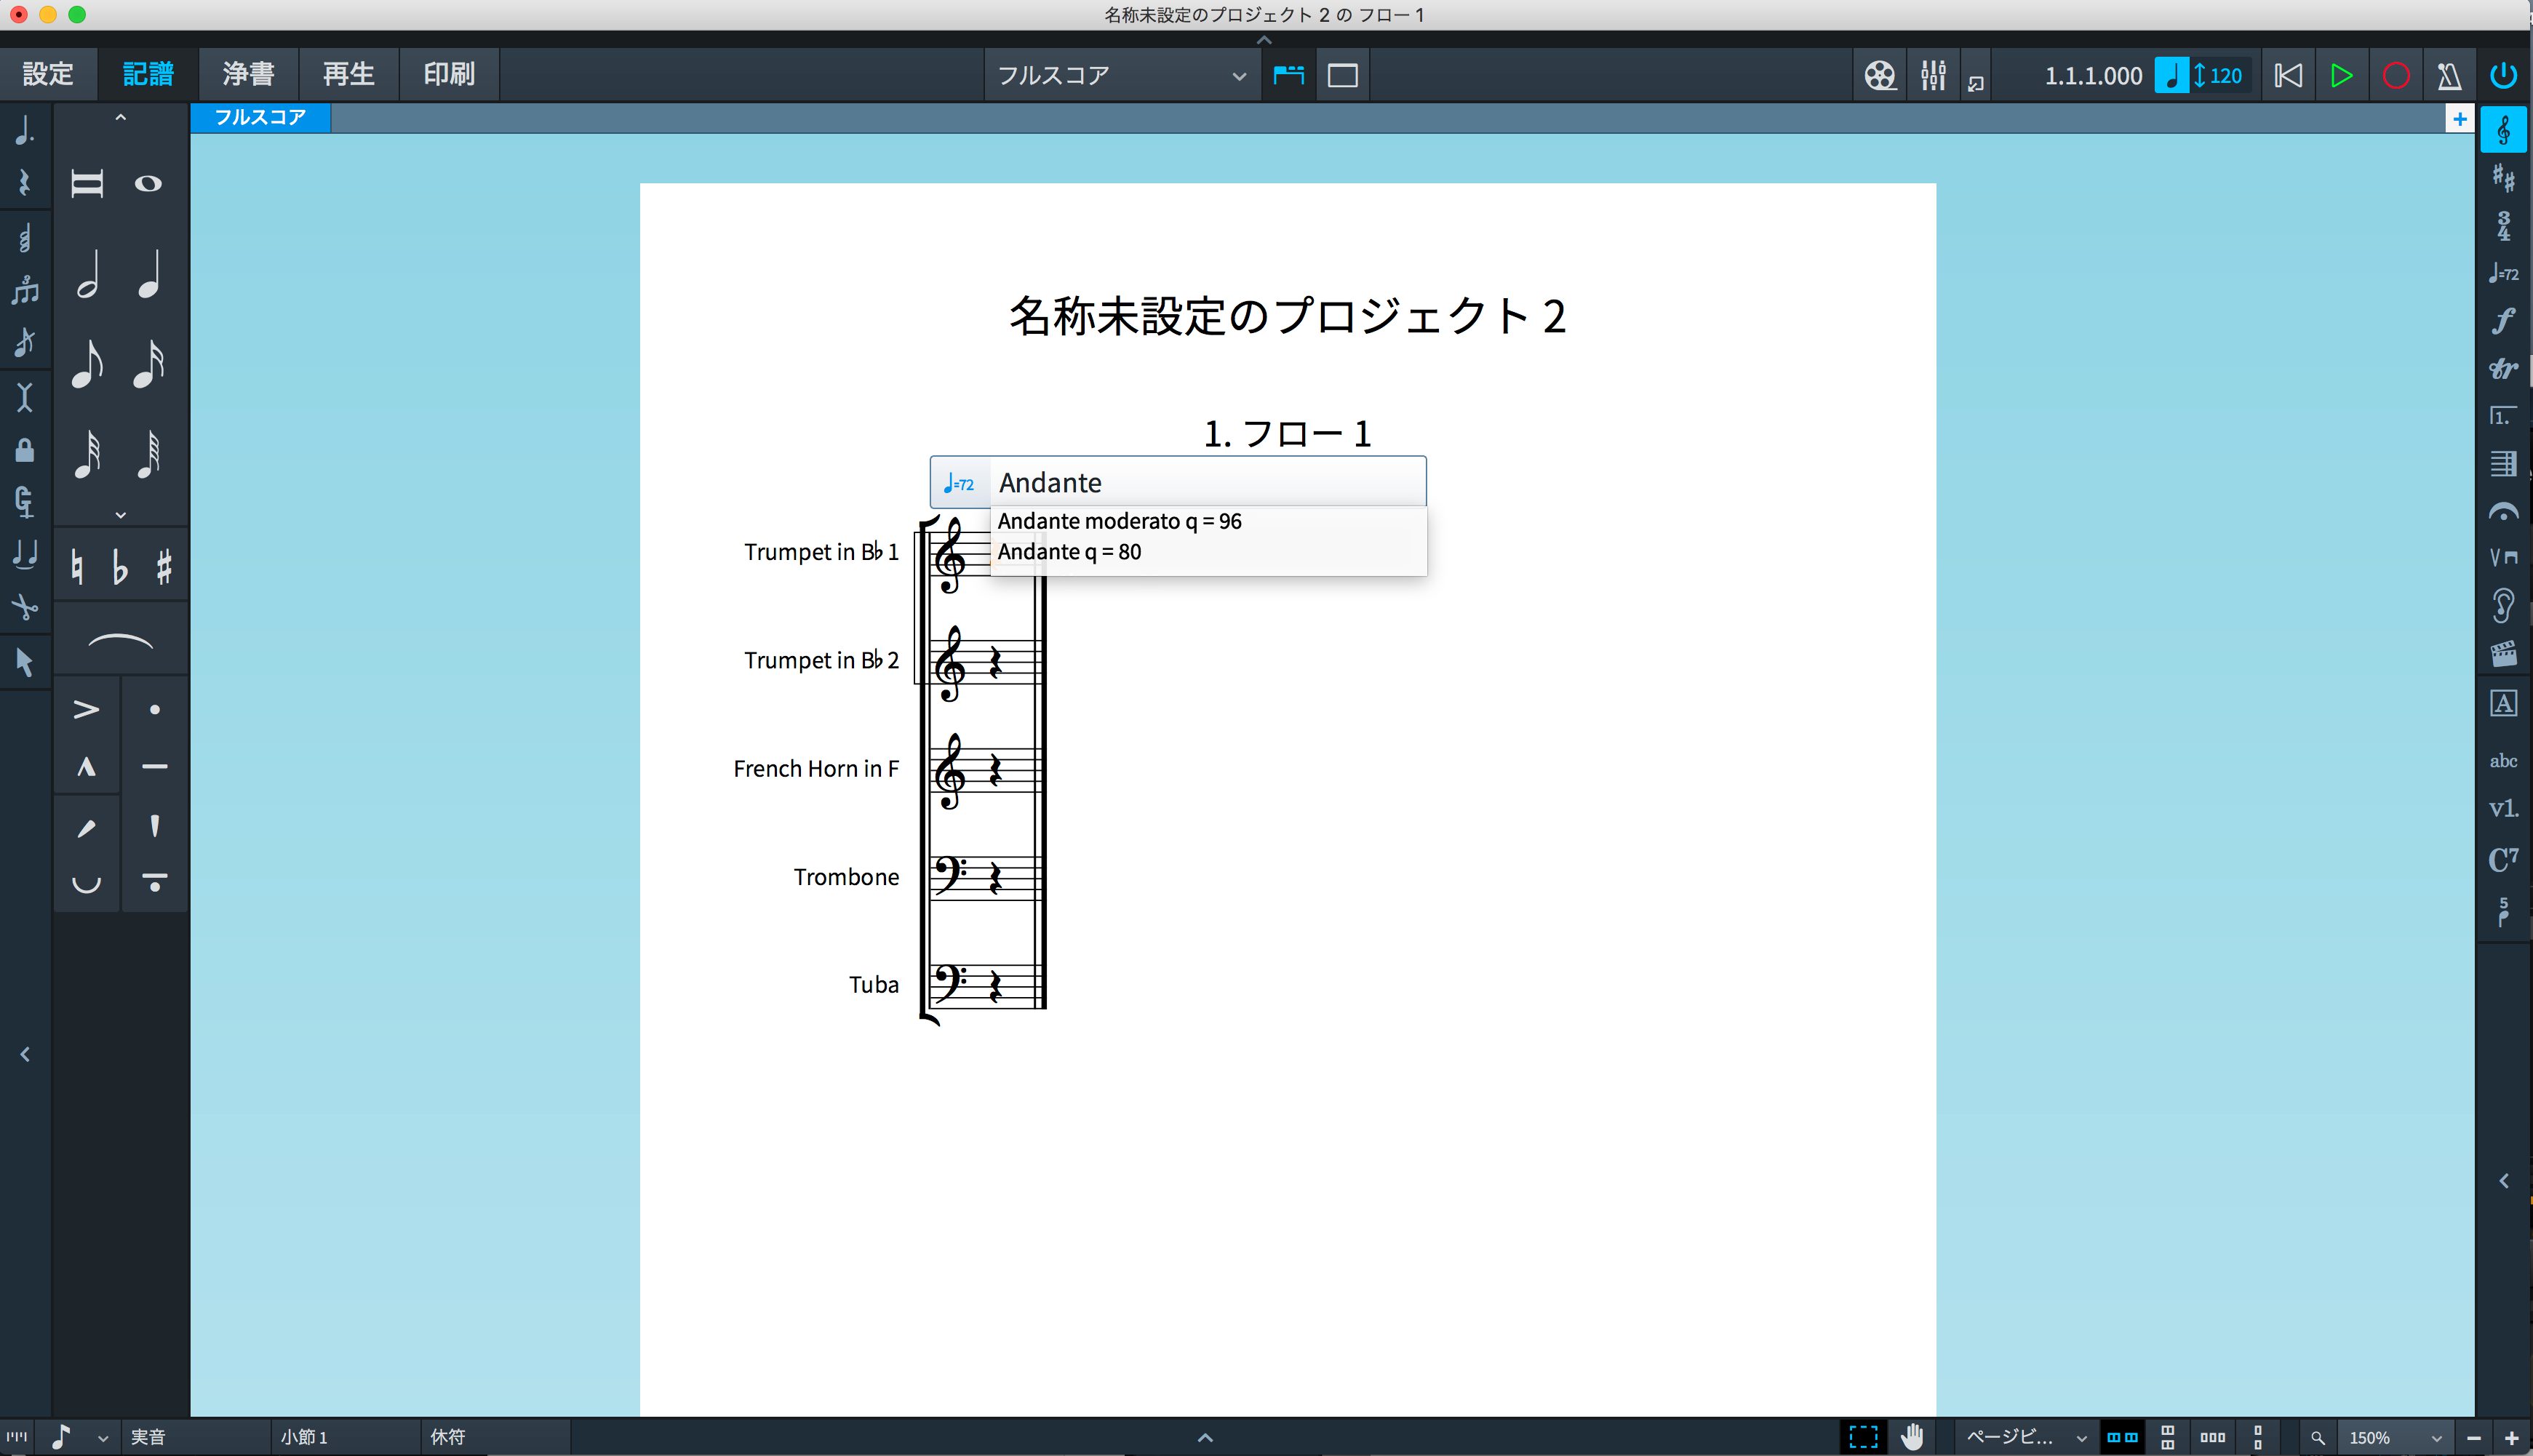2533x1456 pixels.
Task: Toggle lock to duration
Action: pyautogui.click(x=25, y=450)
